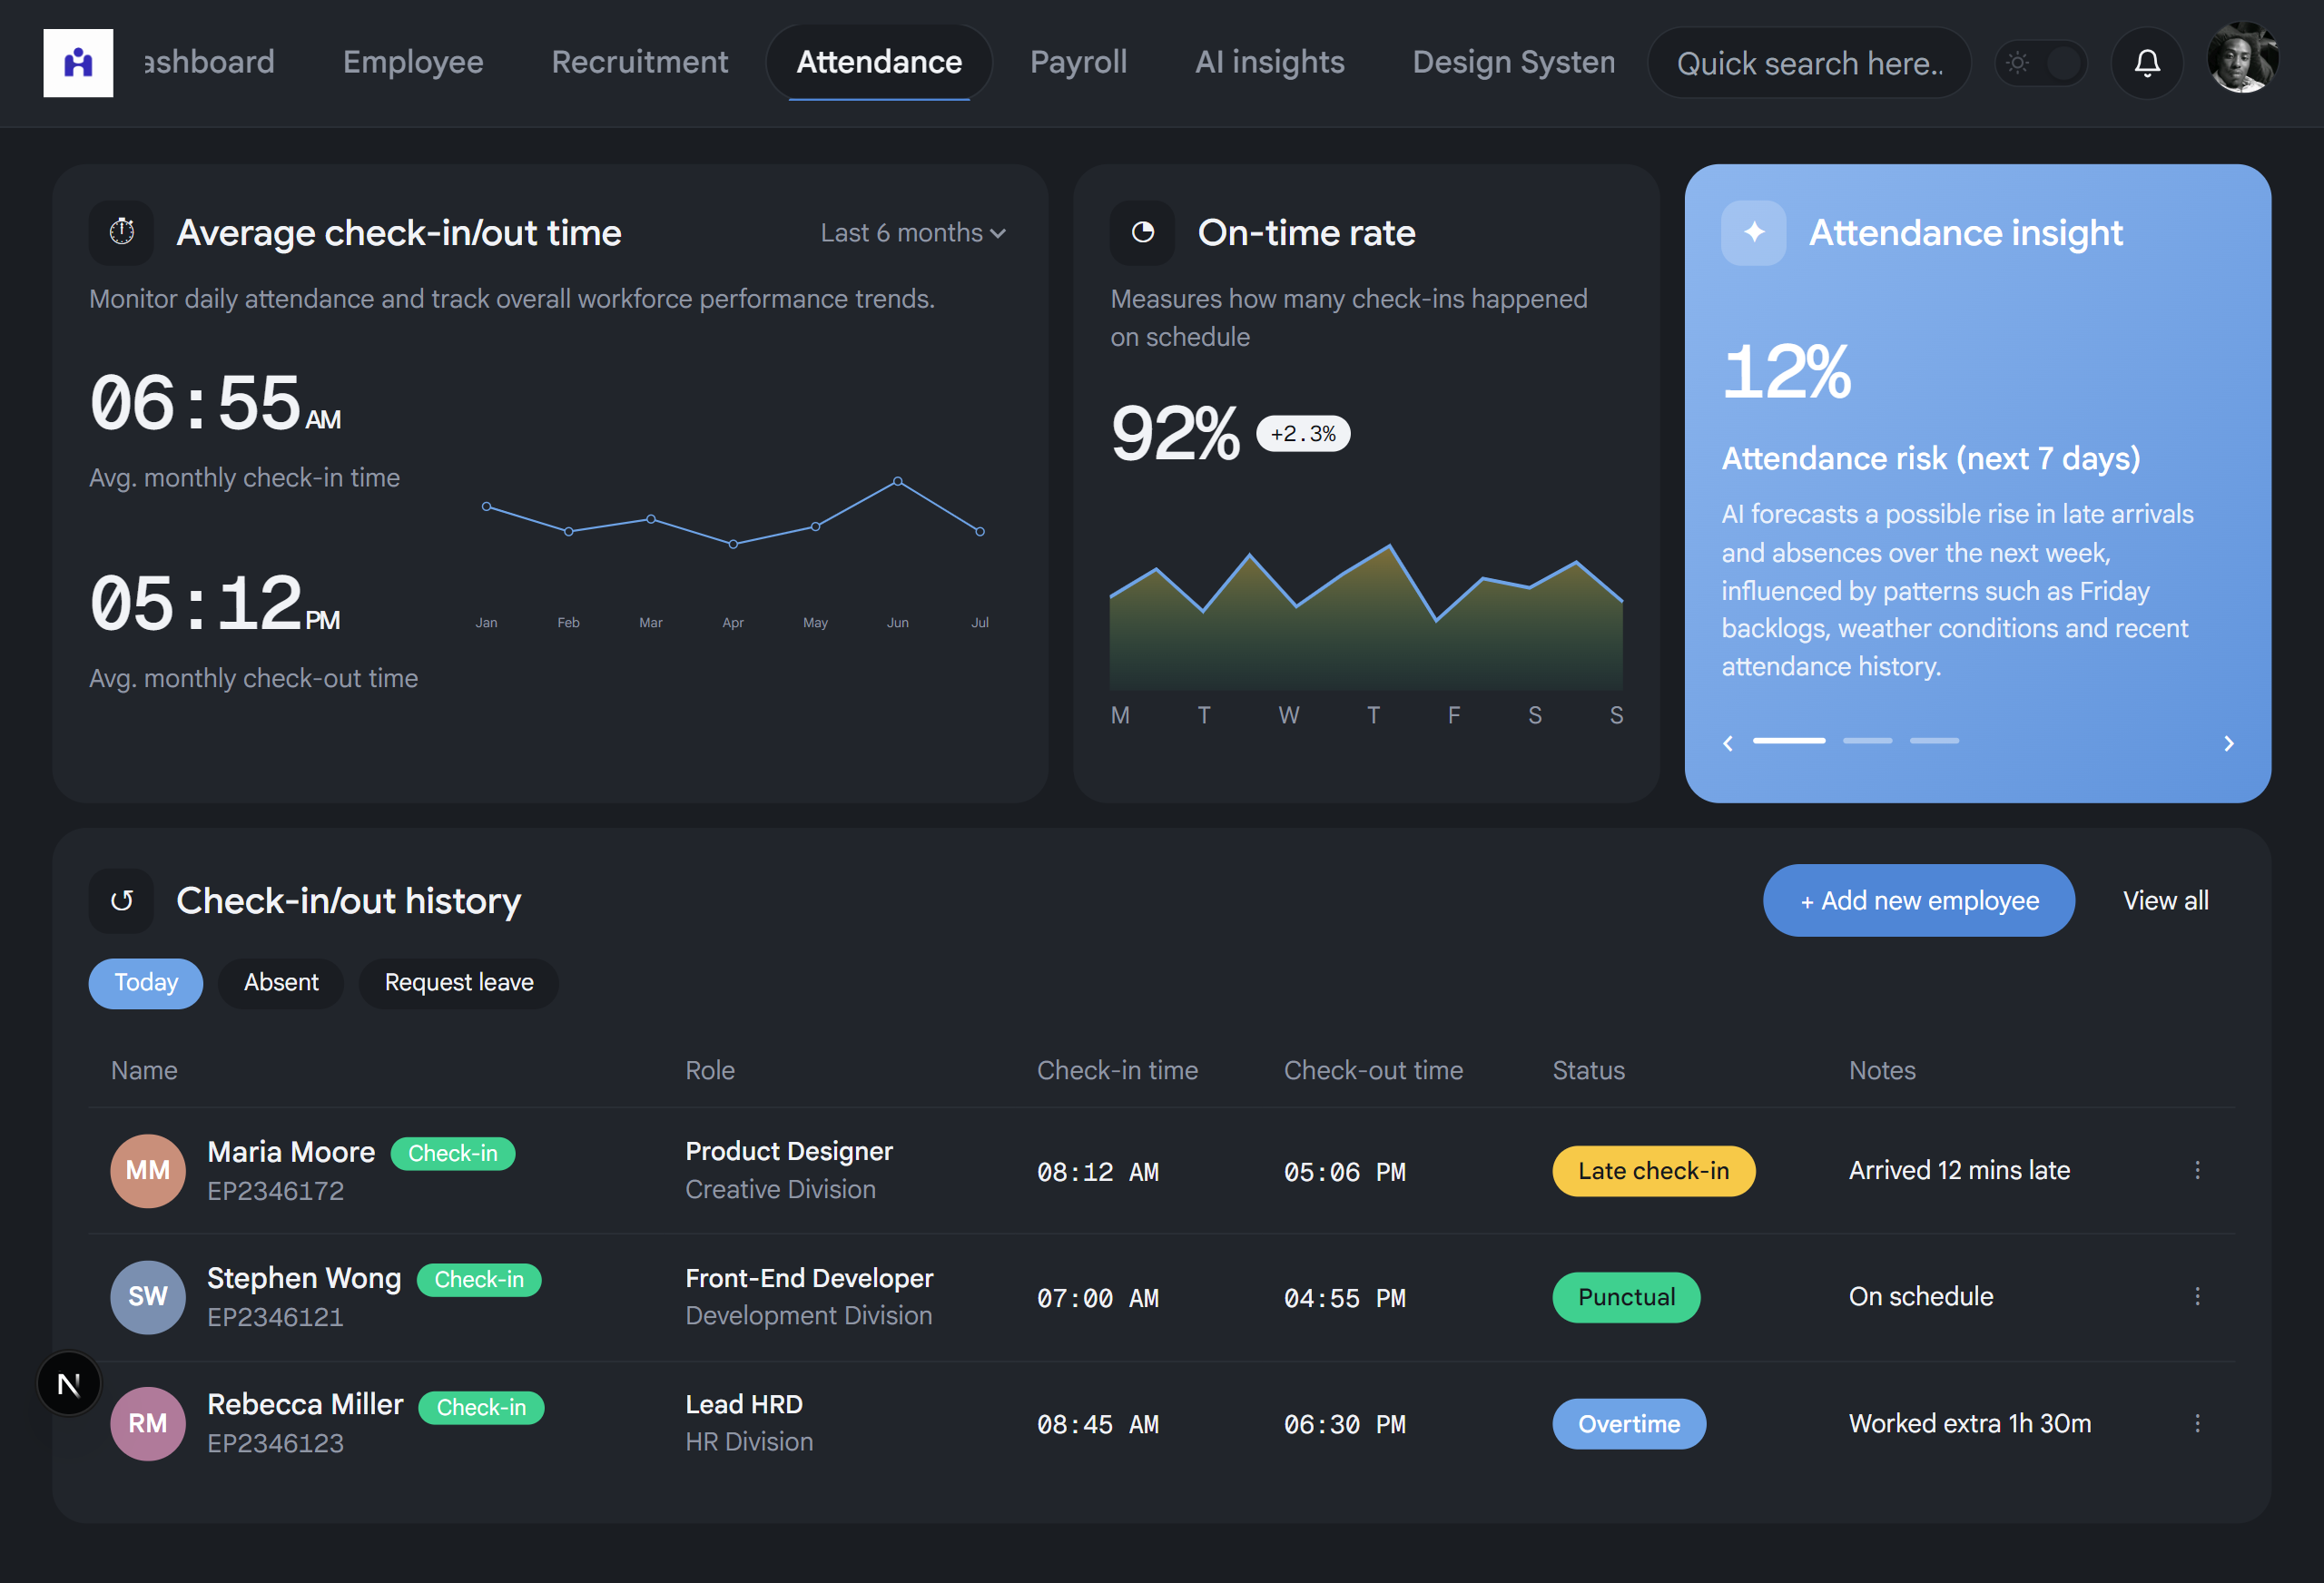The width and height of the screenshot is (2324, 1583).
Task: Select the second insight slide indicator
Action: tap(1867, 741)
